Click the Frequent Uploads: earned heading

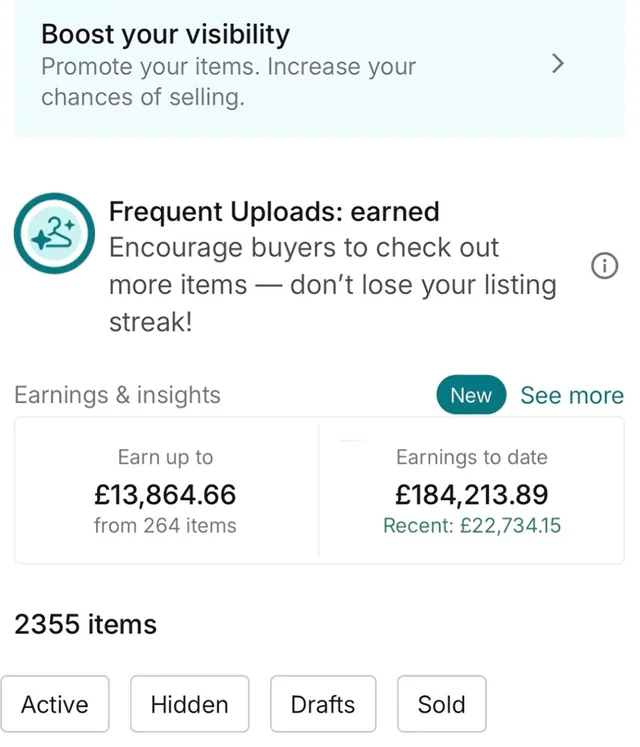click(274, 212)
